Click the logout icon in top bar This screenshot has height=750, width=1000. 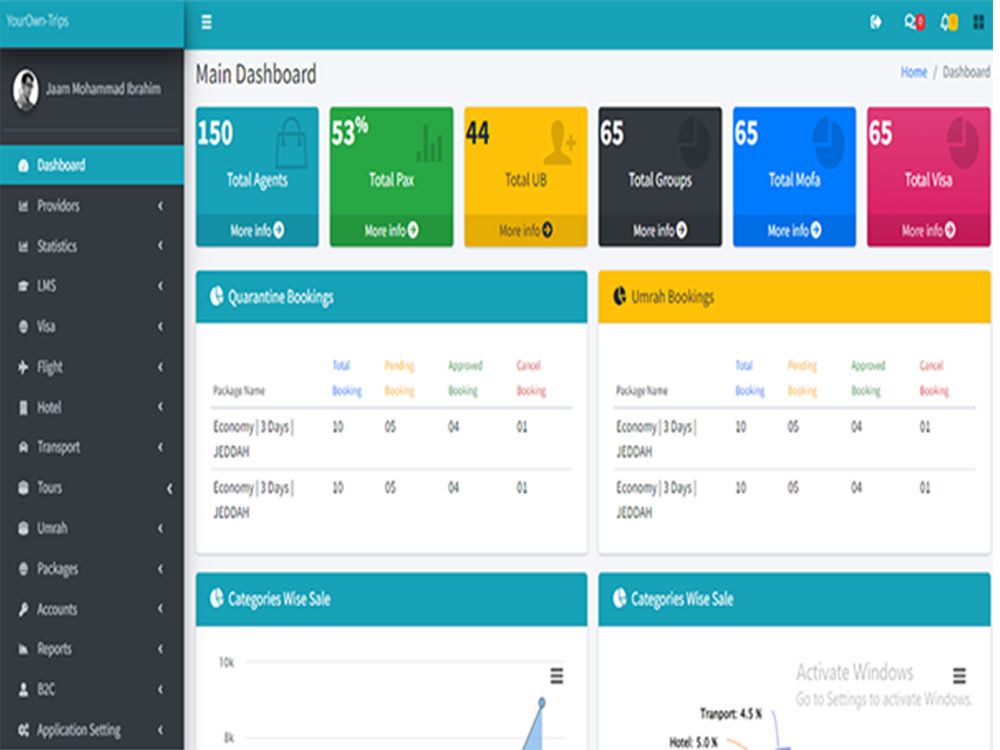pos(876,22)
